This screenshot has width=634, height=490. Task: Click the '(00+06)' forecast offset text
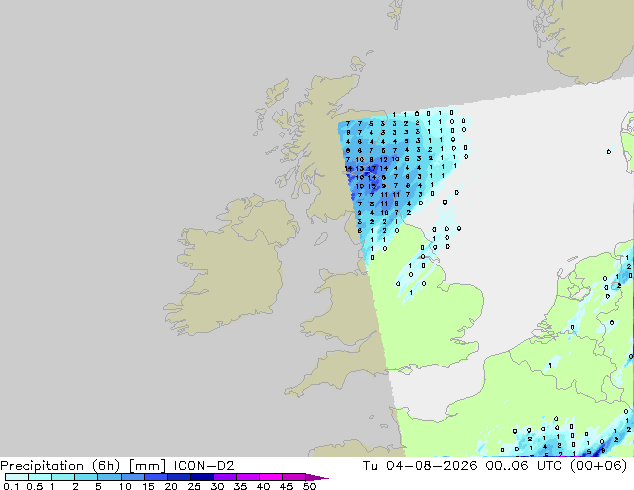click(598, 466)
